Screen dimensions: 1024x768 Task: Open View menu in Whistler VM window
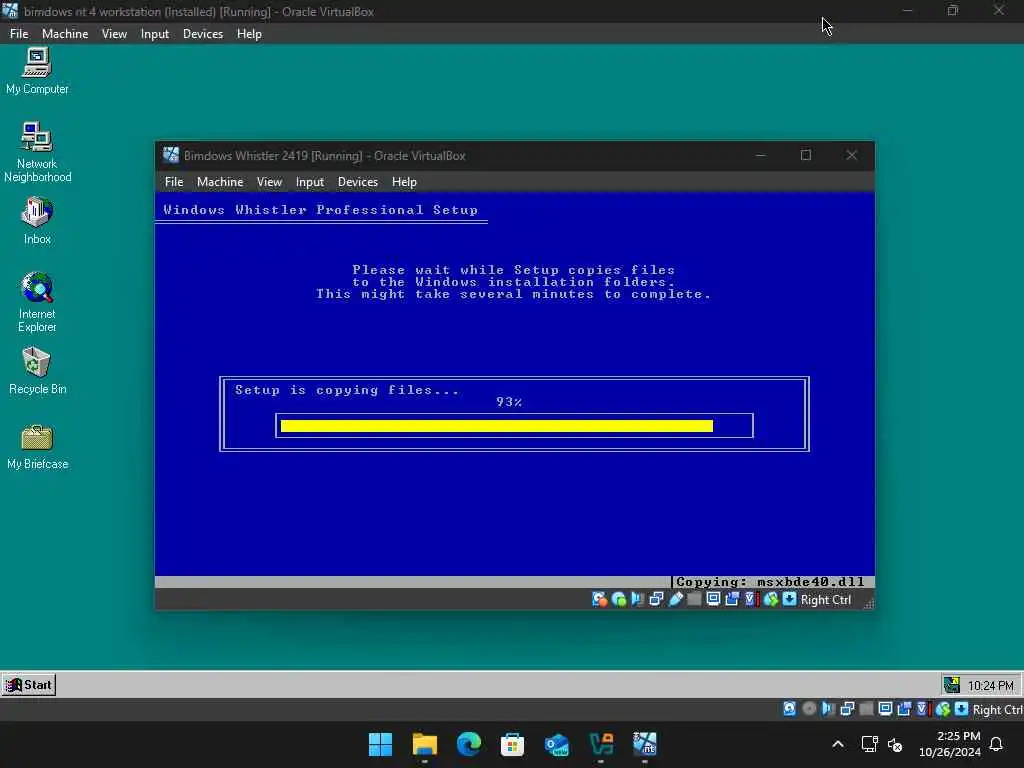tap(269, 182)
